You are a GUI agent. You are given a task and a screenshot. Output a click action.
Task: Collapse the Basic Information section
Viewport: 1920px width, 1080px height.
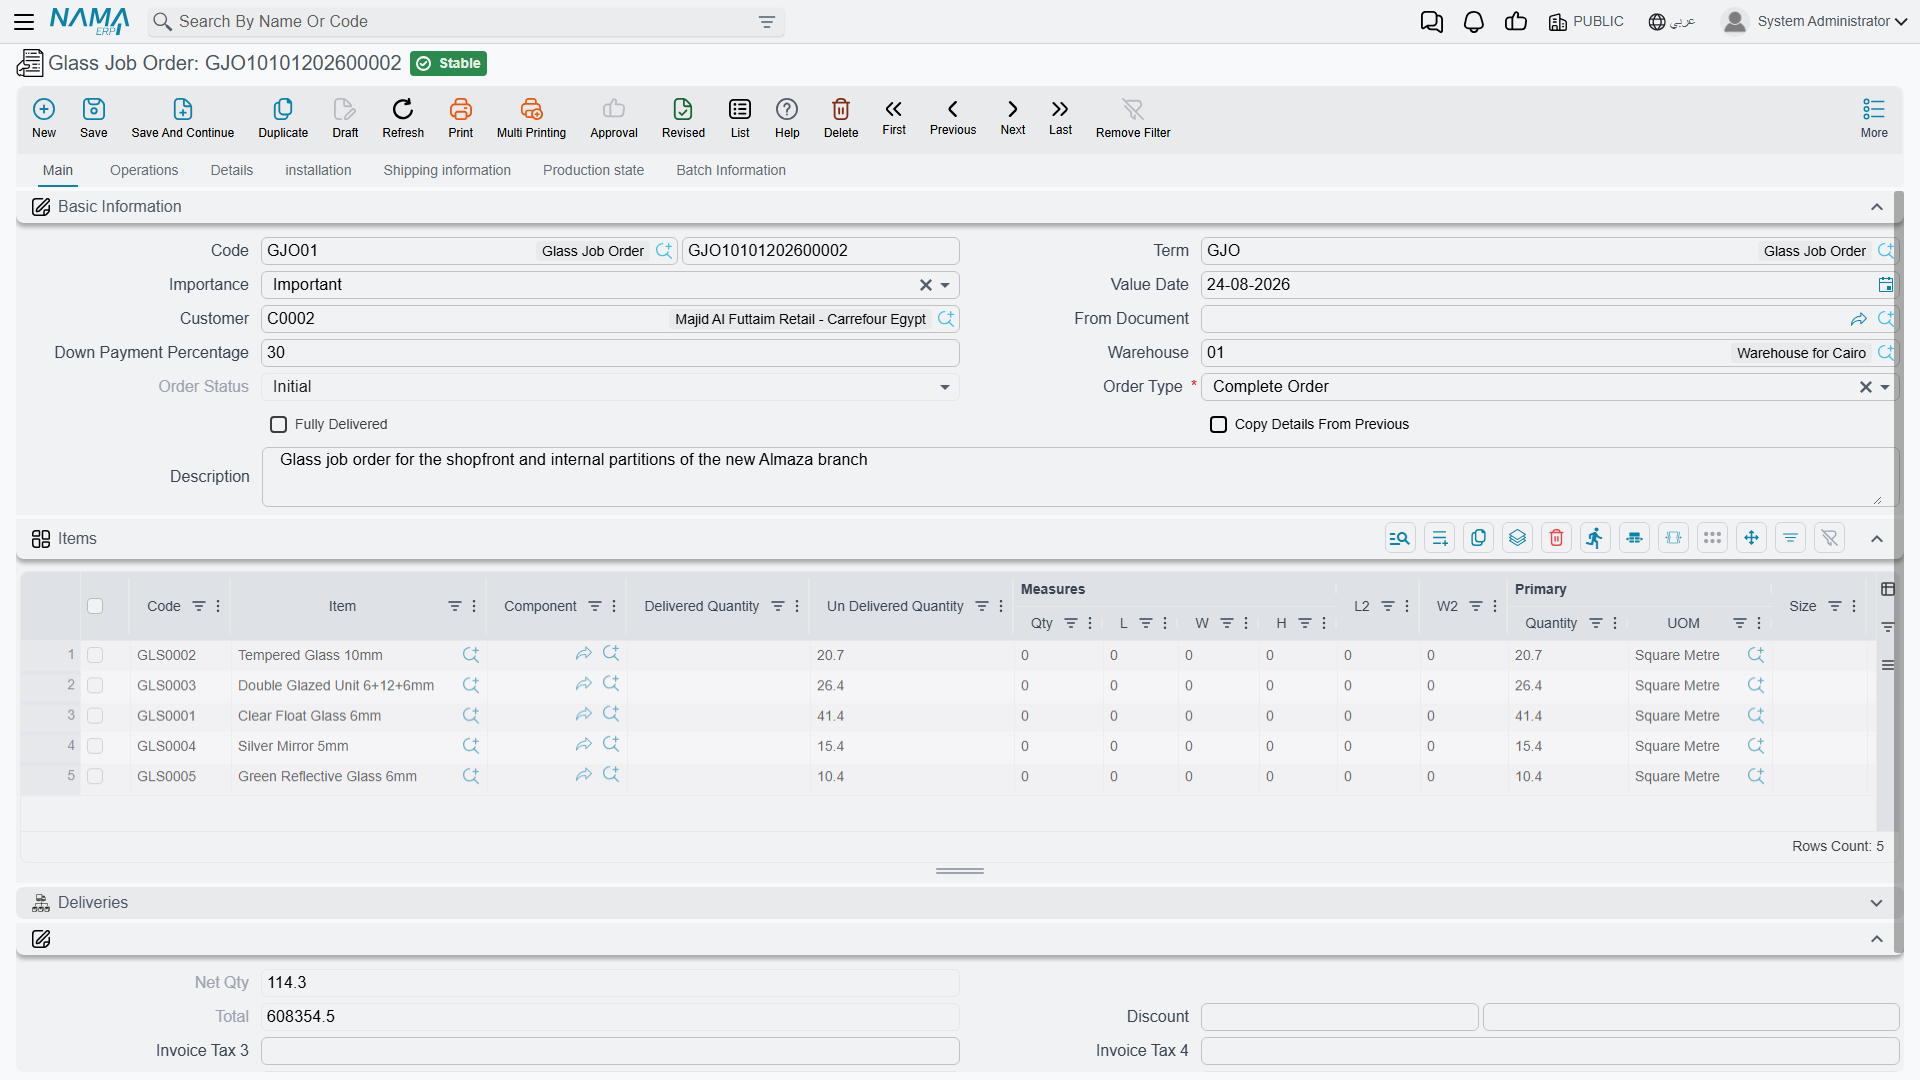pyautogui.click(x=1877, y=207)
